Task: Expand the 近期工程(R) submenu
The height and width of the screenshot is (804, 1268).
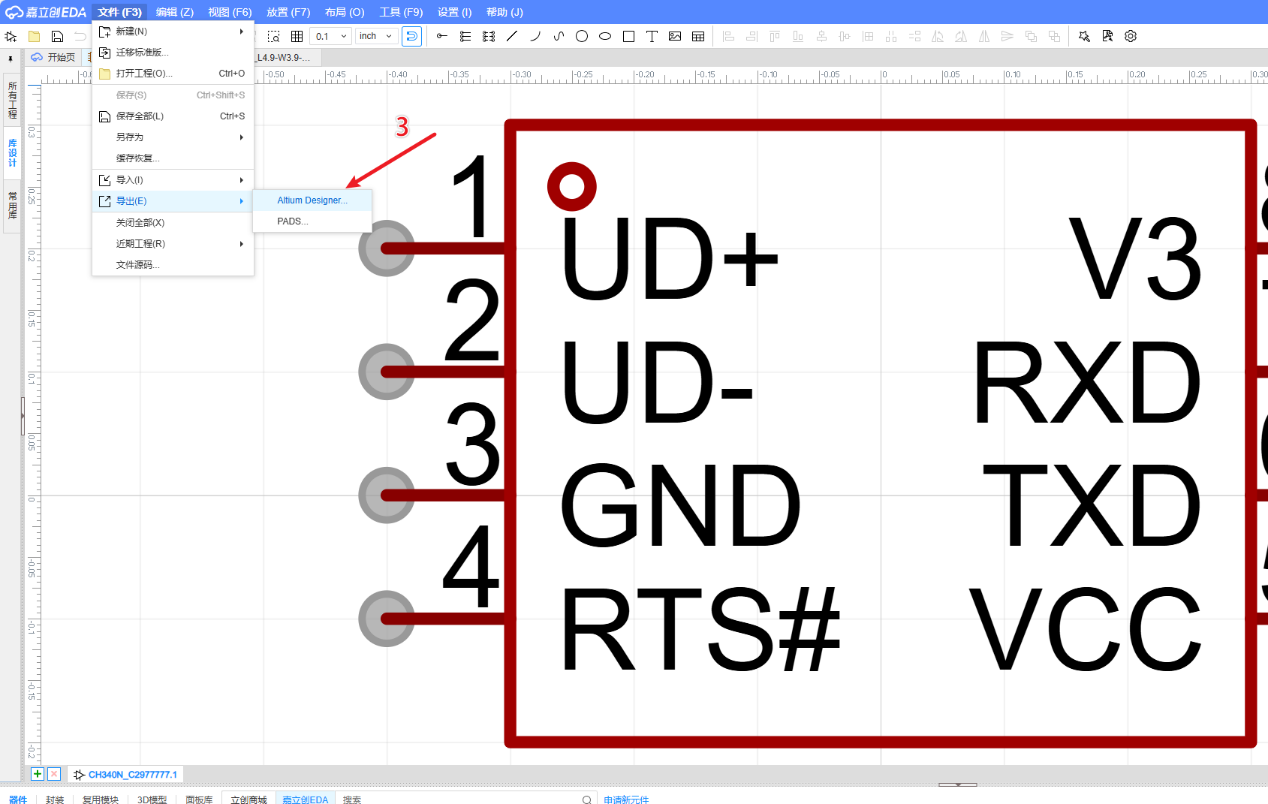Action: point(173,244)
